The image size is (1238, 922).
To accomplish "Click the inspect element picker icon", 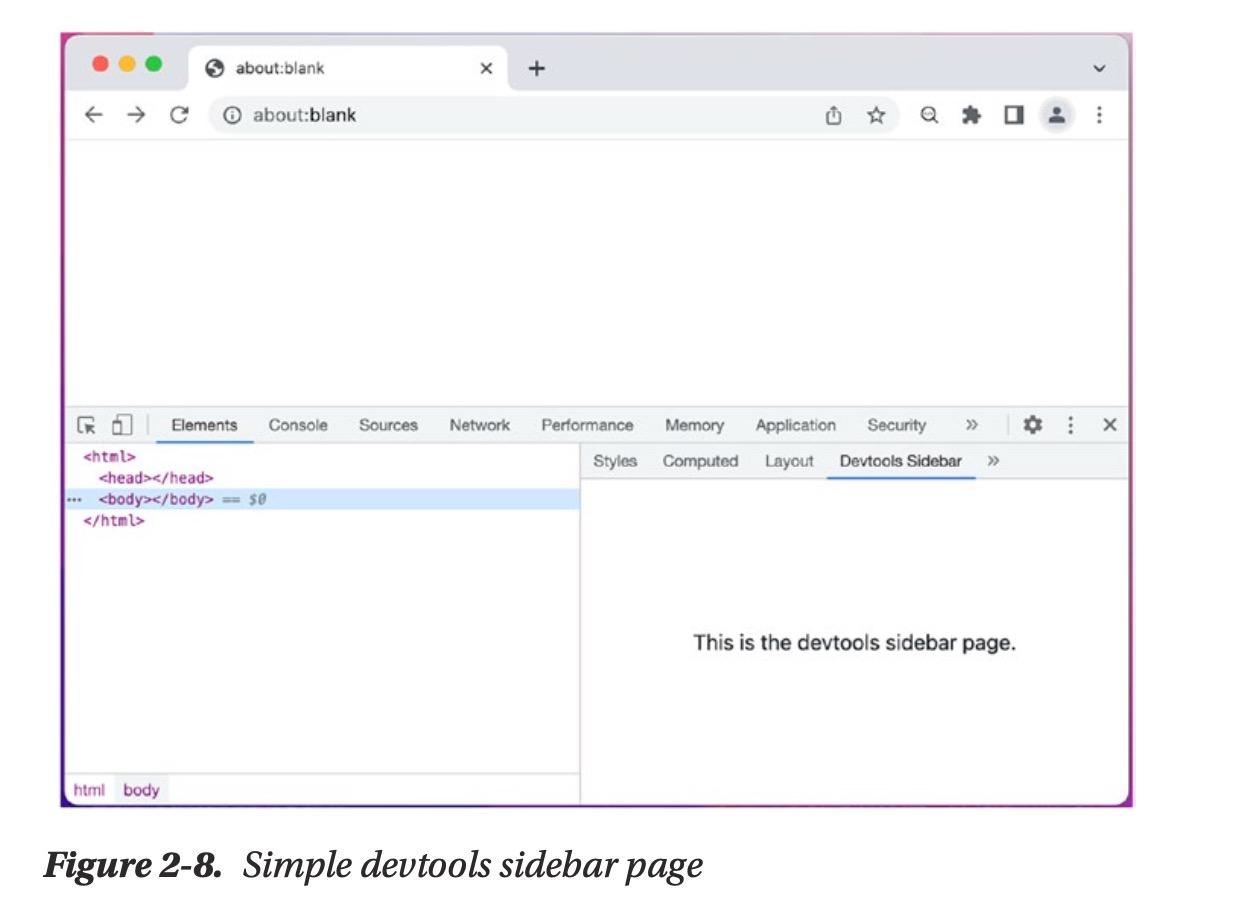I will coord(87,425).
